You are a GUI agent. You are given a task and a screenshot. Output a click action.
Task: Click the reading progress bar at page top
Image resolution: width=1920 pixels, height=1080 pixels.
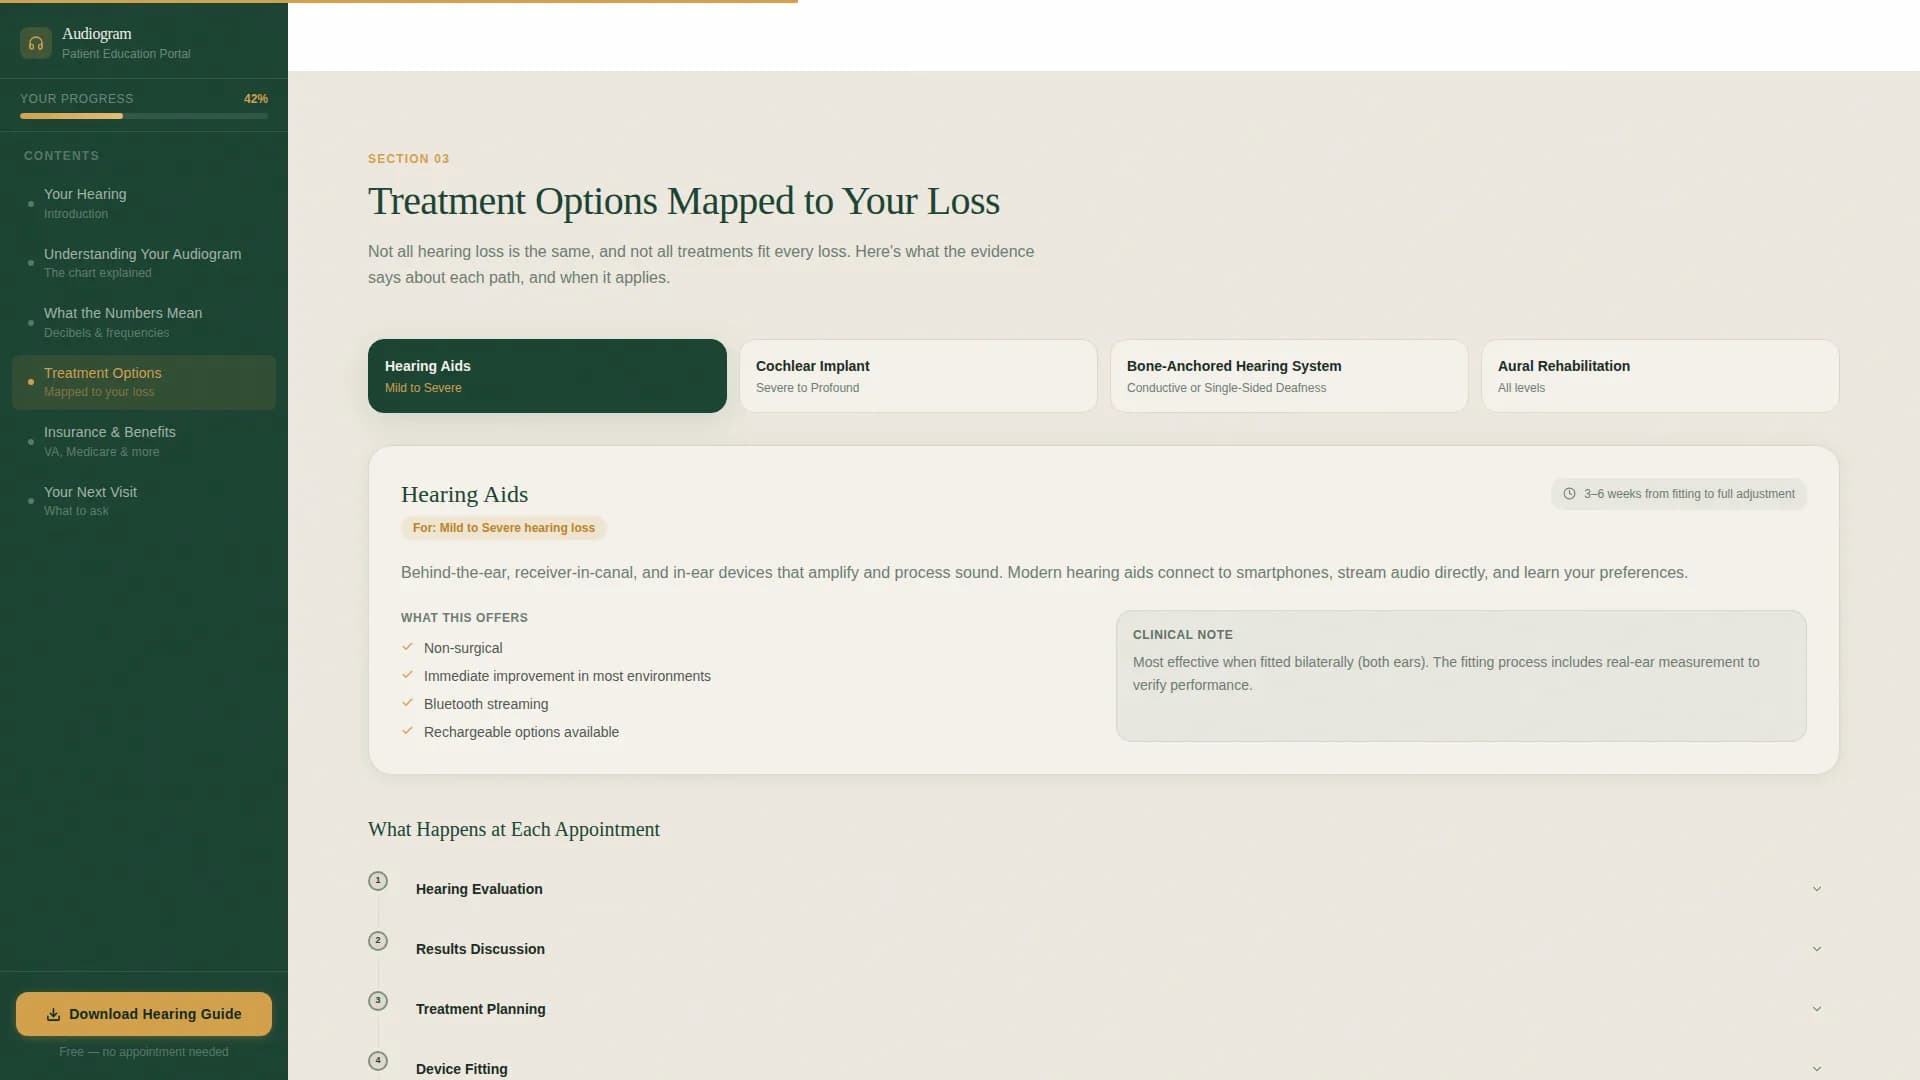click(399, 1)
